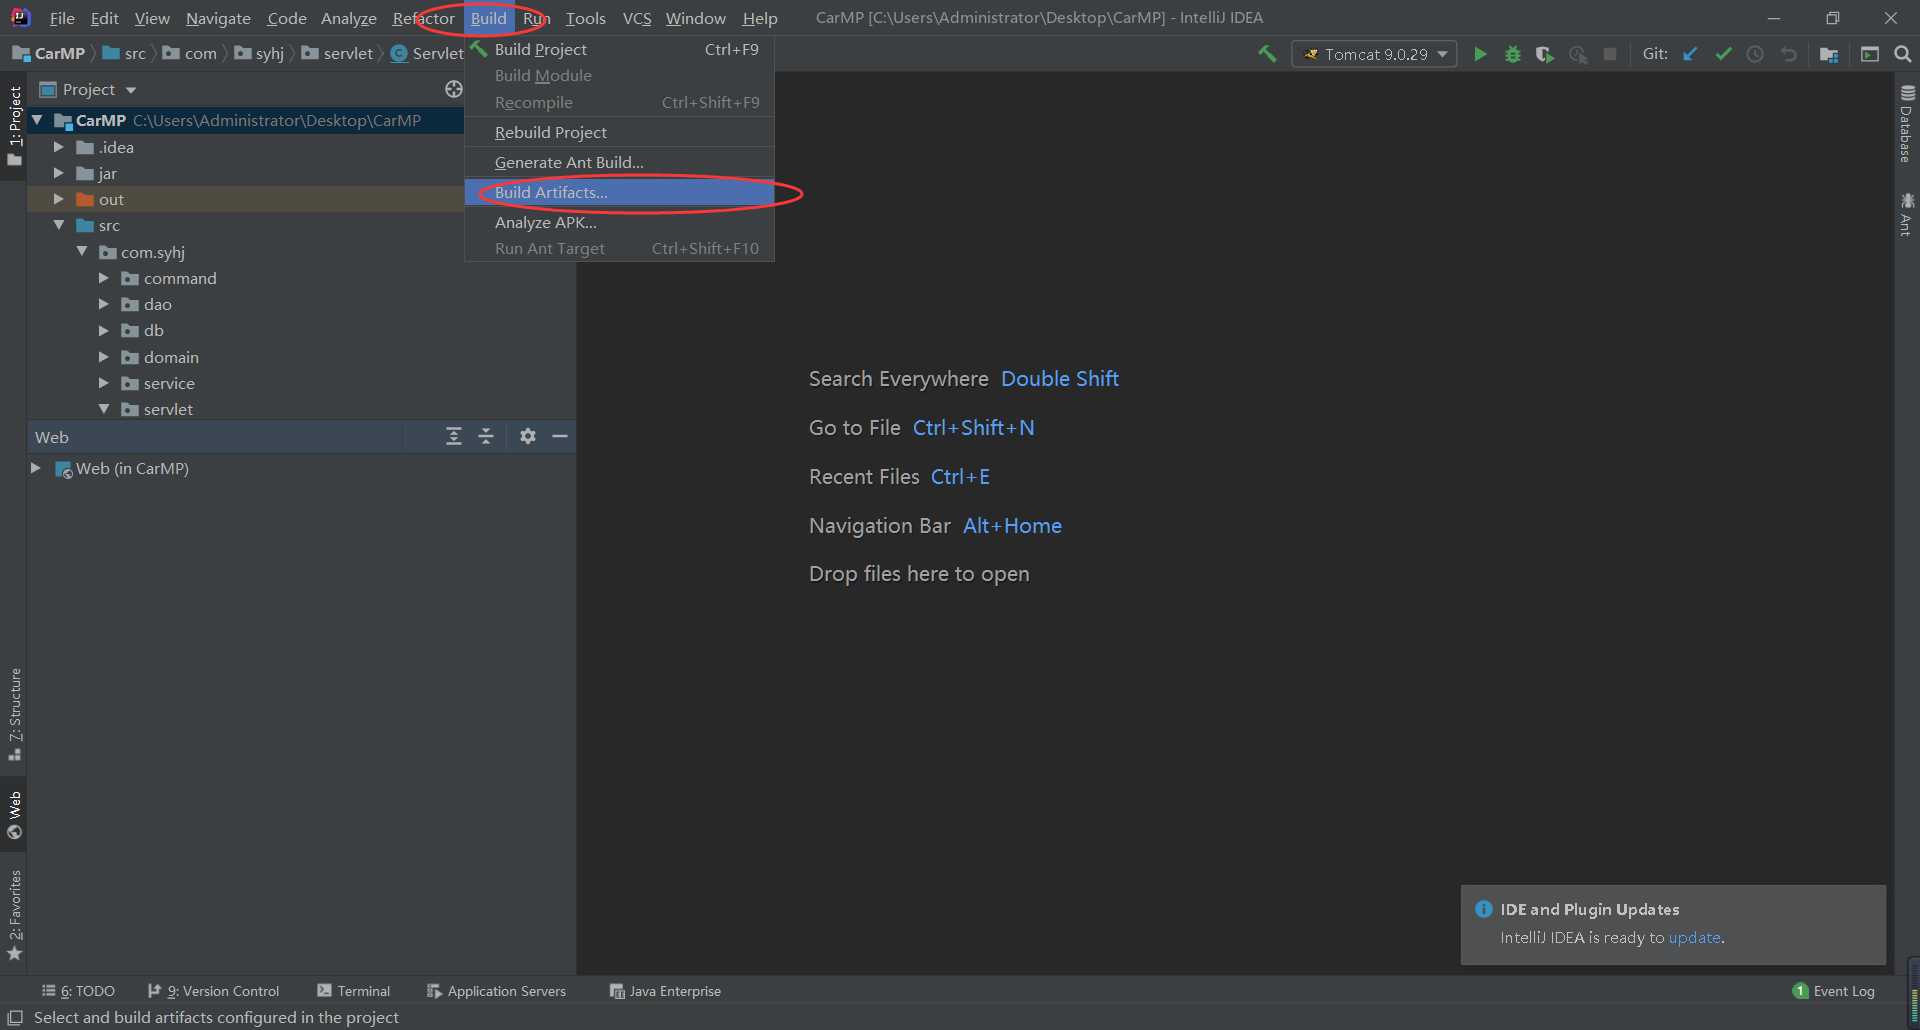Click the update link in notification
Image resolution: width=1920 pixels, height=1030 pixels.
1694,937
